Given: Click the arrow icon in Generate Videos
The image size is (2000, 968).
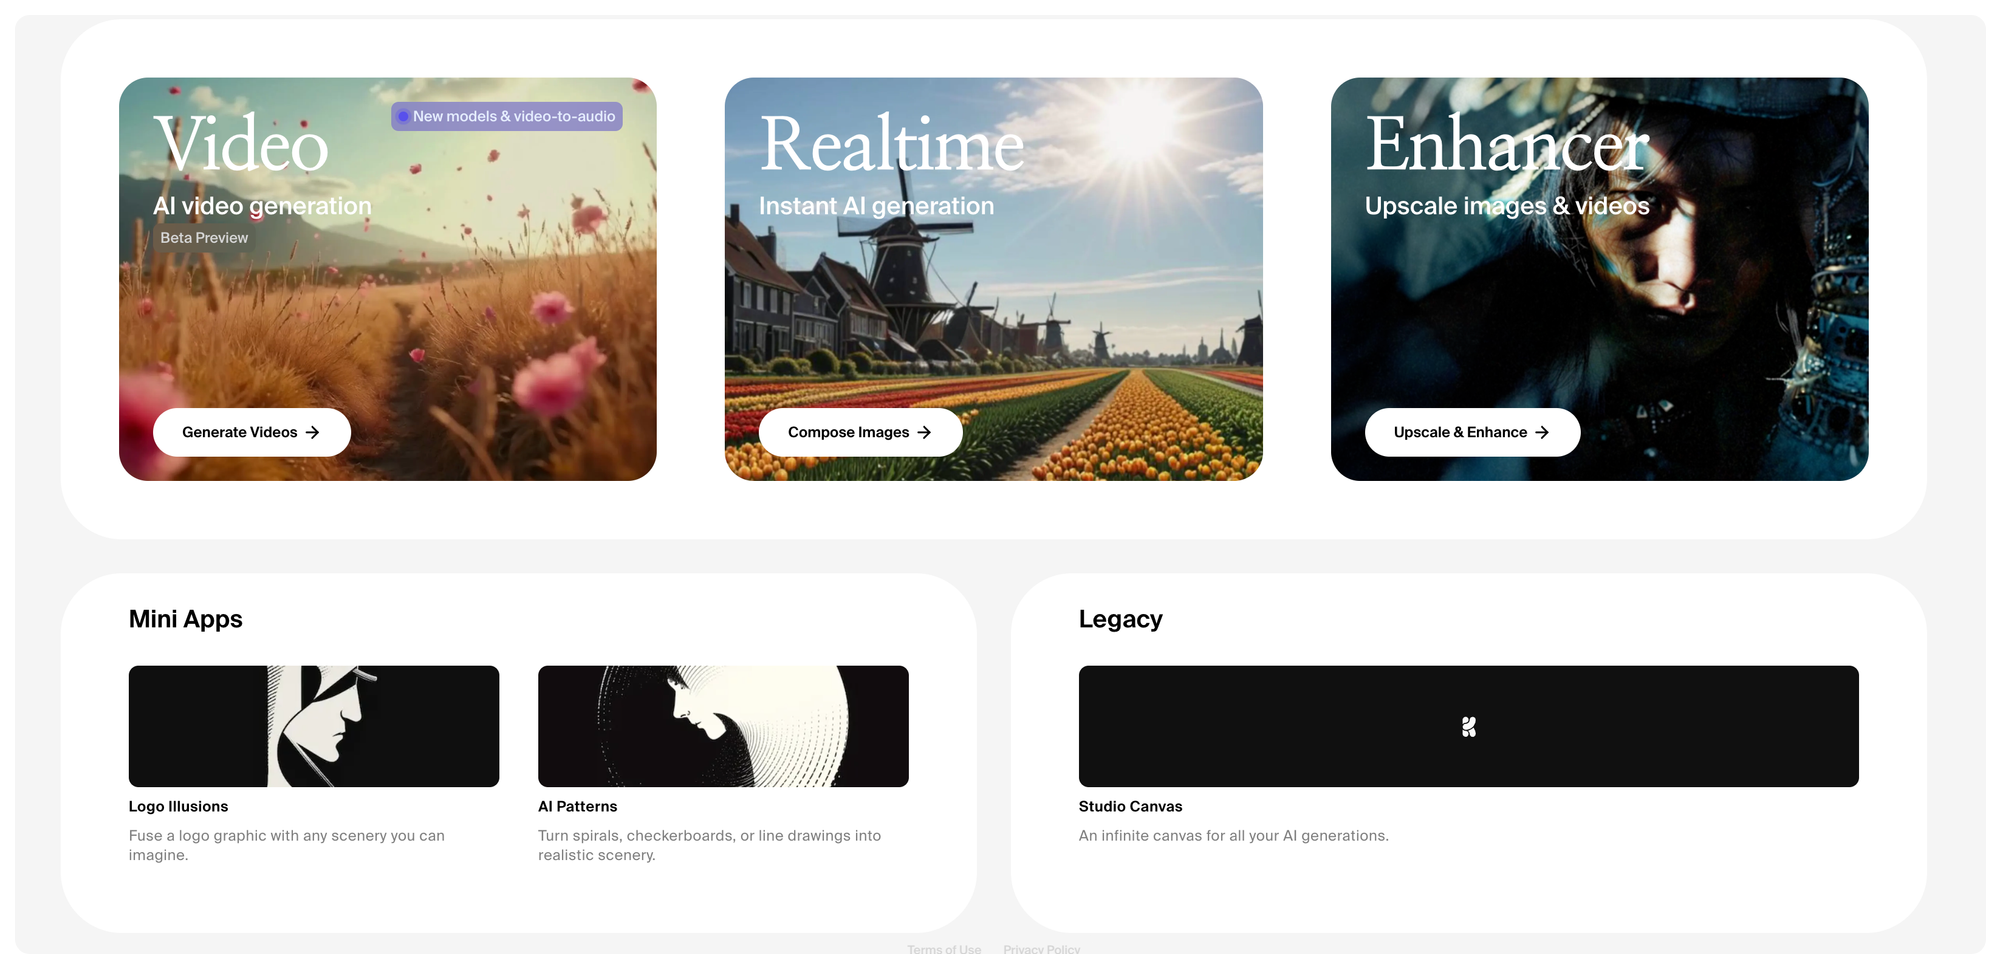Looking at the screenshot, I should (312, 432).
